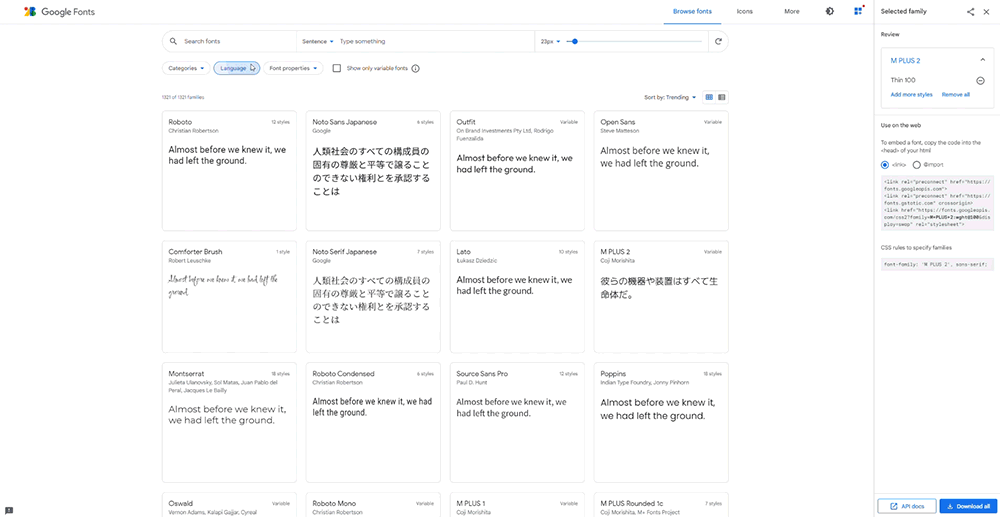Image resolution: width=1000 pixels, height=518 pixels.
Task: Click the 1321 of 1321 families text
Action: click(183, 98)
